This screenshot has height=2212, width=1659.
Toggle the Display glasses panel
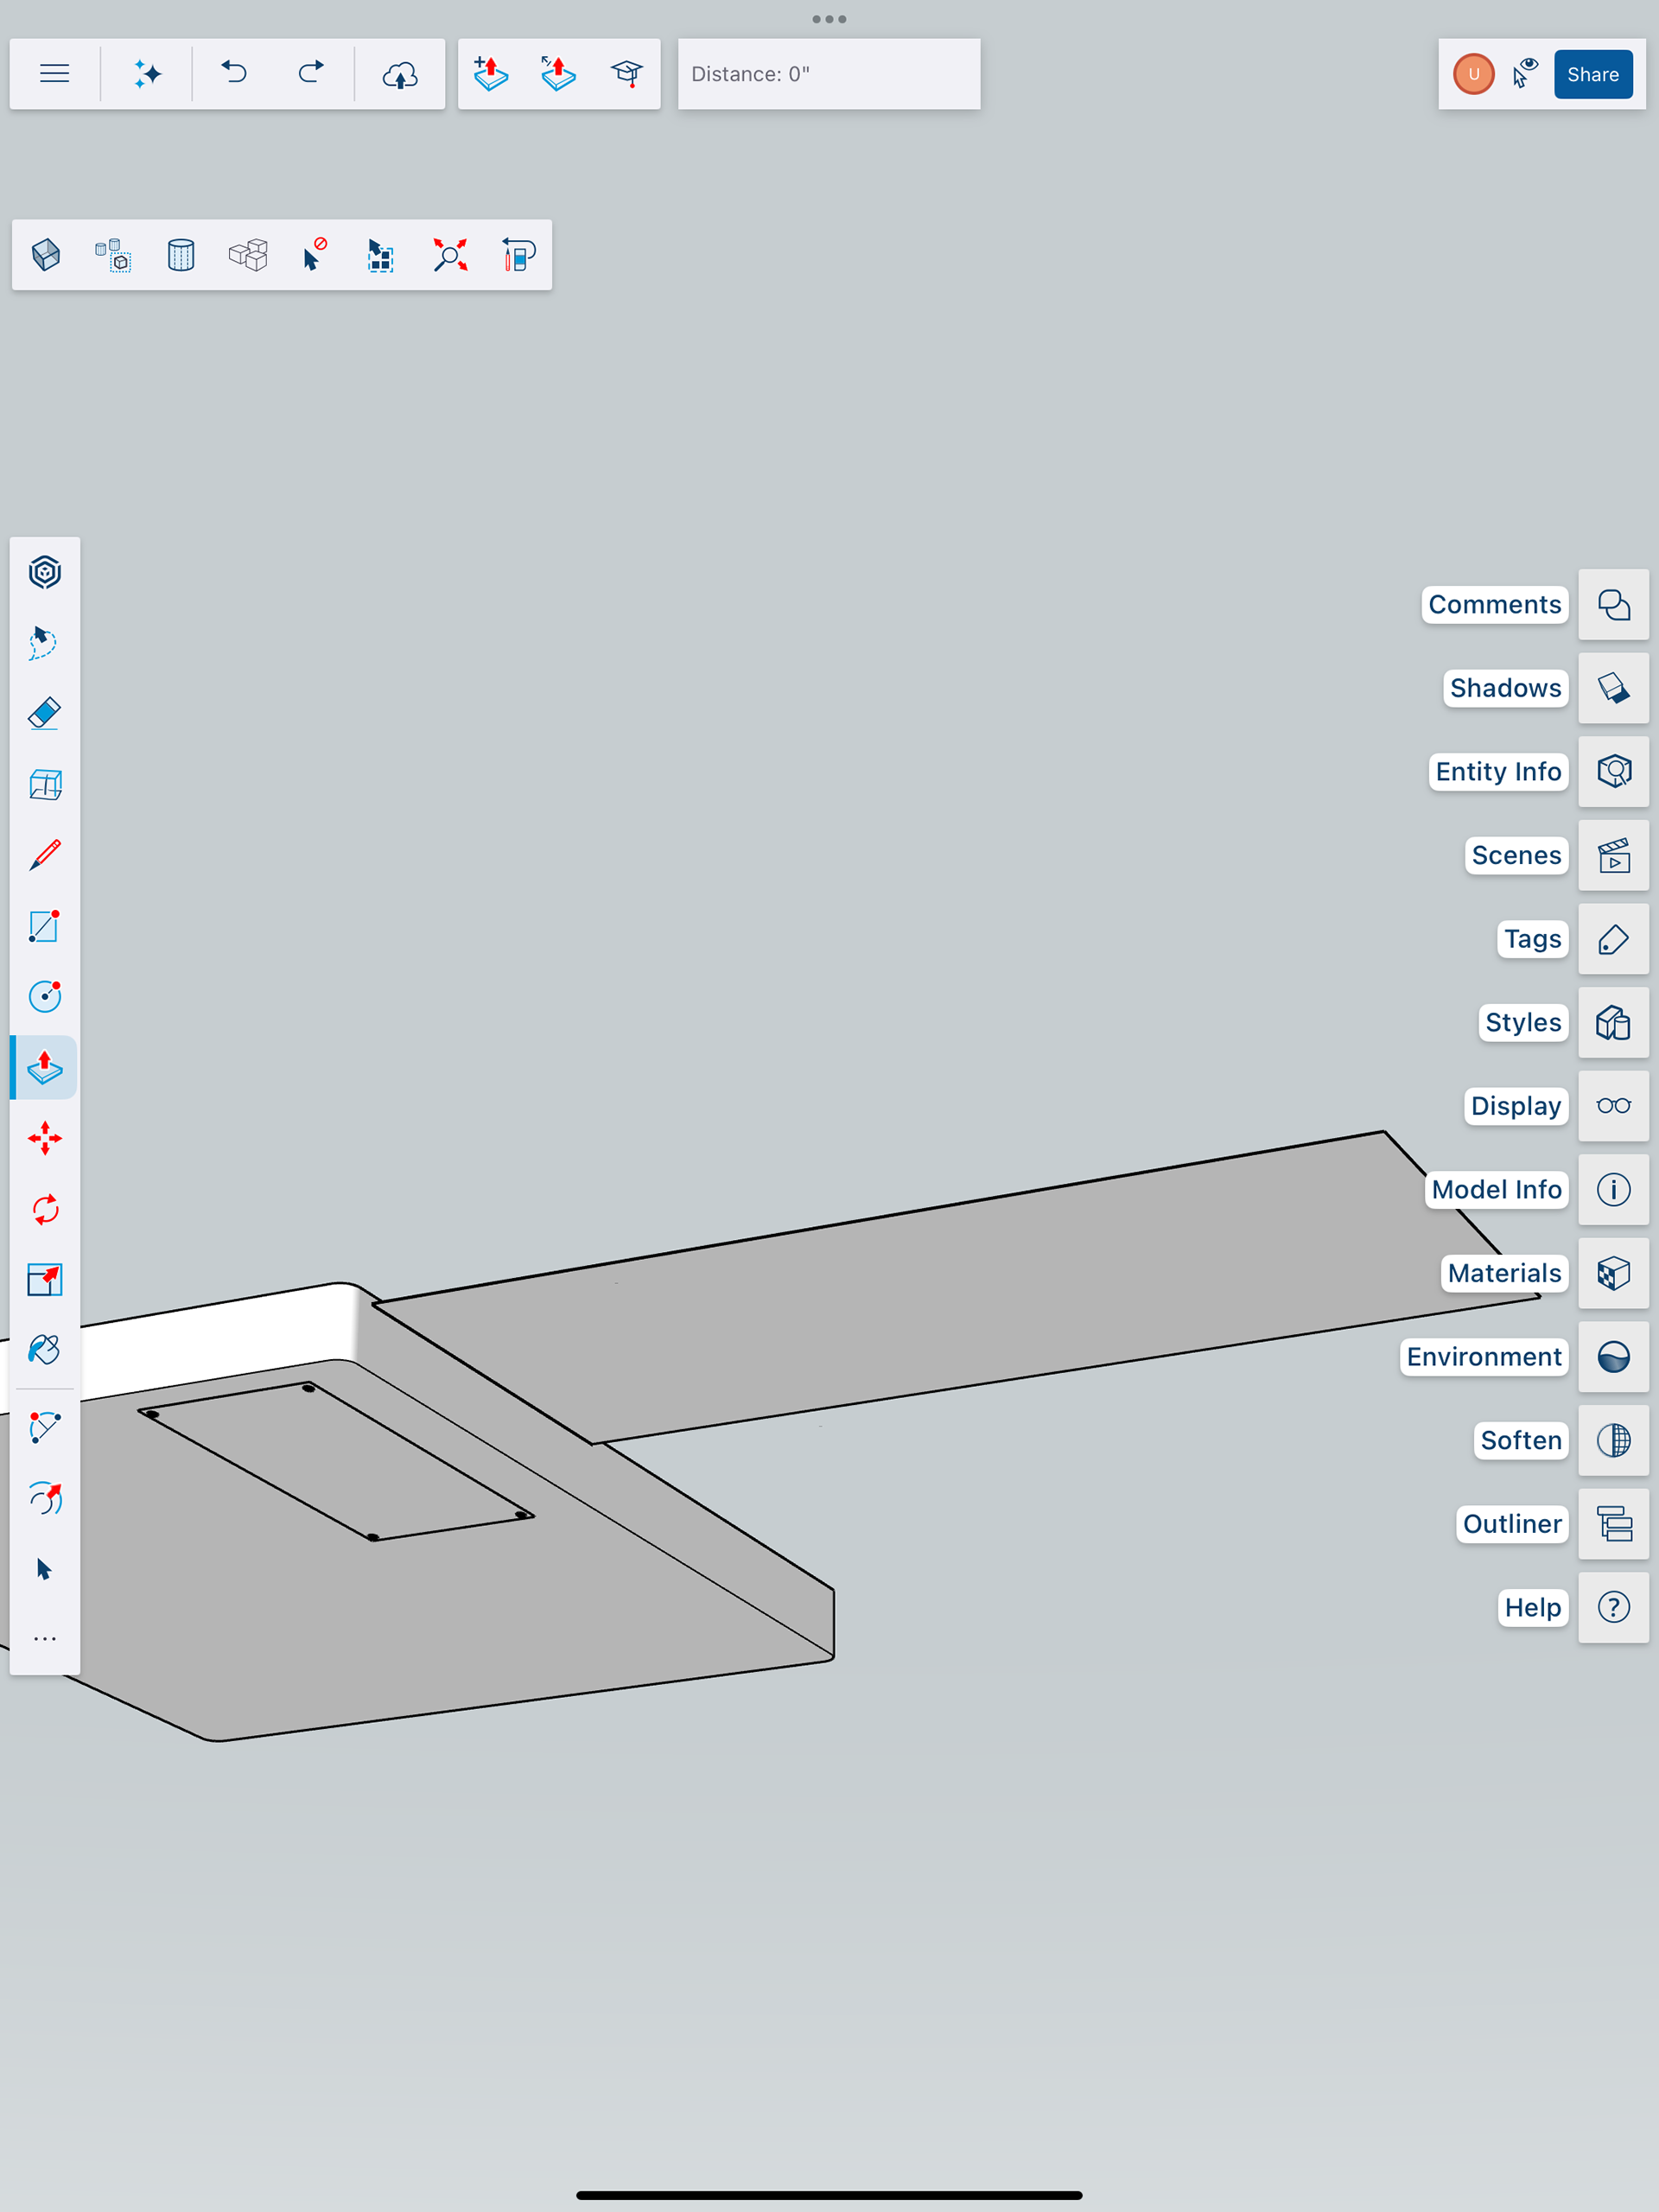[1613, 1106]
